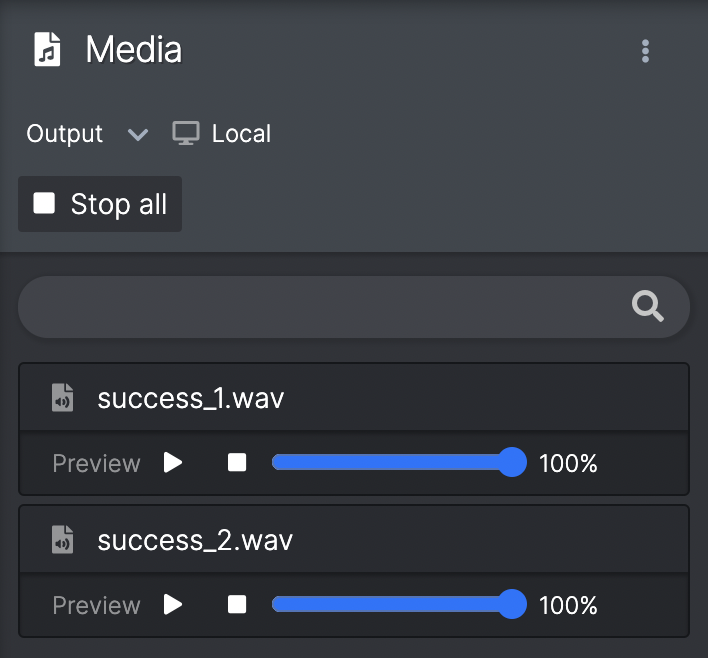Image resolution: width=708 pixels, height=658 pixels.
Task: Click the Media panel title
Action: [134, 49]
